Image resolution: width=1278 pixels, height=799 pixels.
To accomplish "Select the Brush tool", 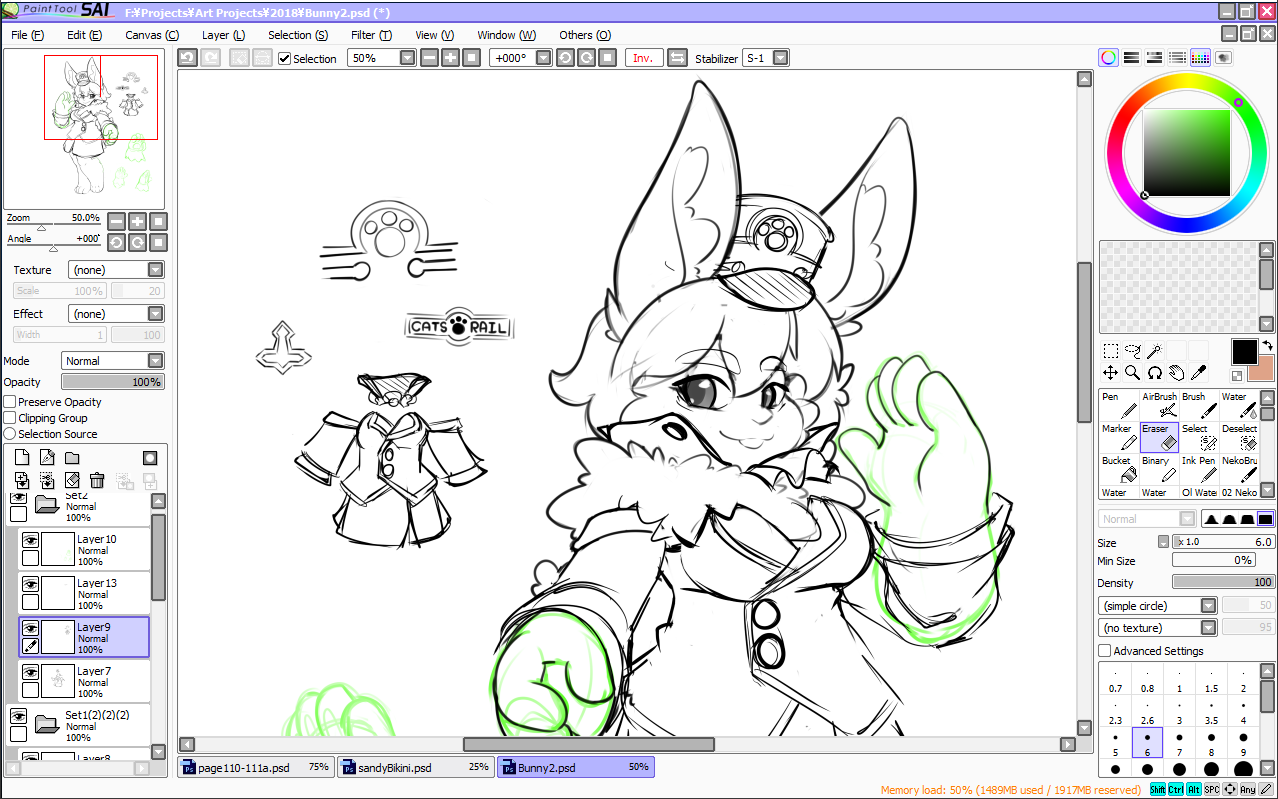I will click(1199, 405).
